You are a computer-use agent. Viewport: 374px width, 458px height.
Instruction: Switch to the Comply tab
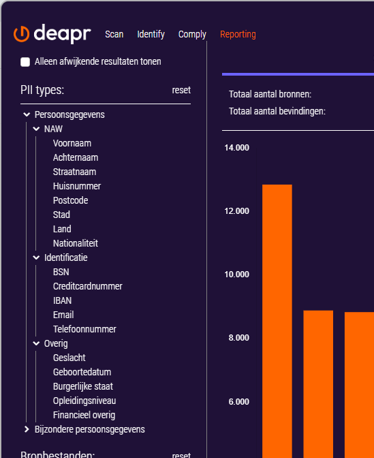(x=192, y=34)
